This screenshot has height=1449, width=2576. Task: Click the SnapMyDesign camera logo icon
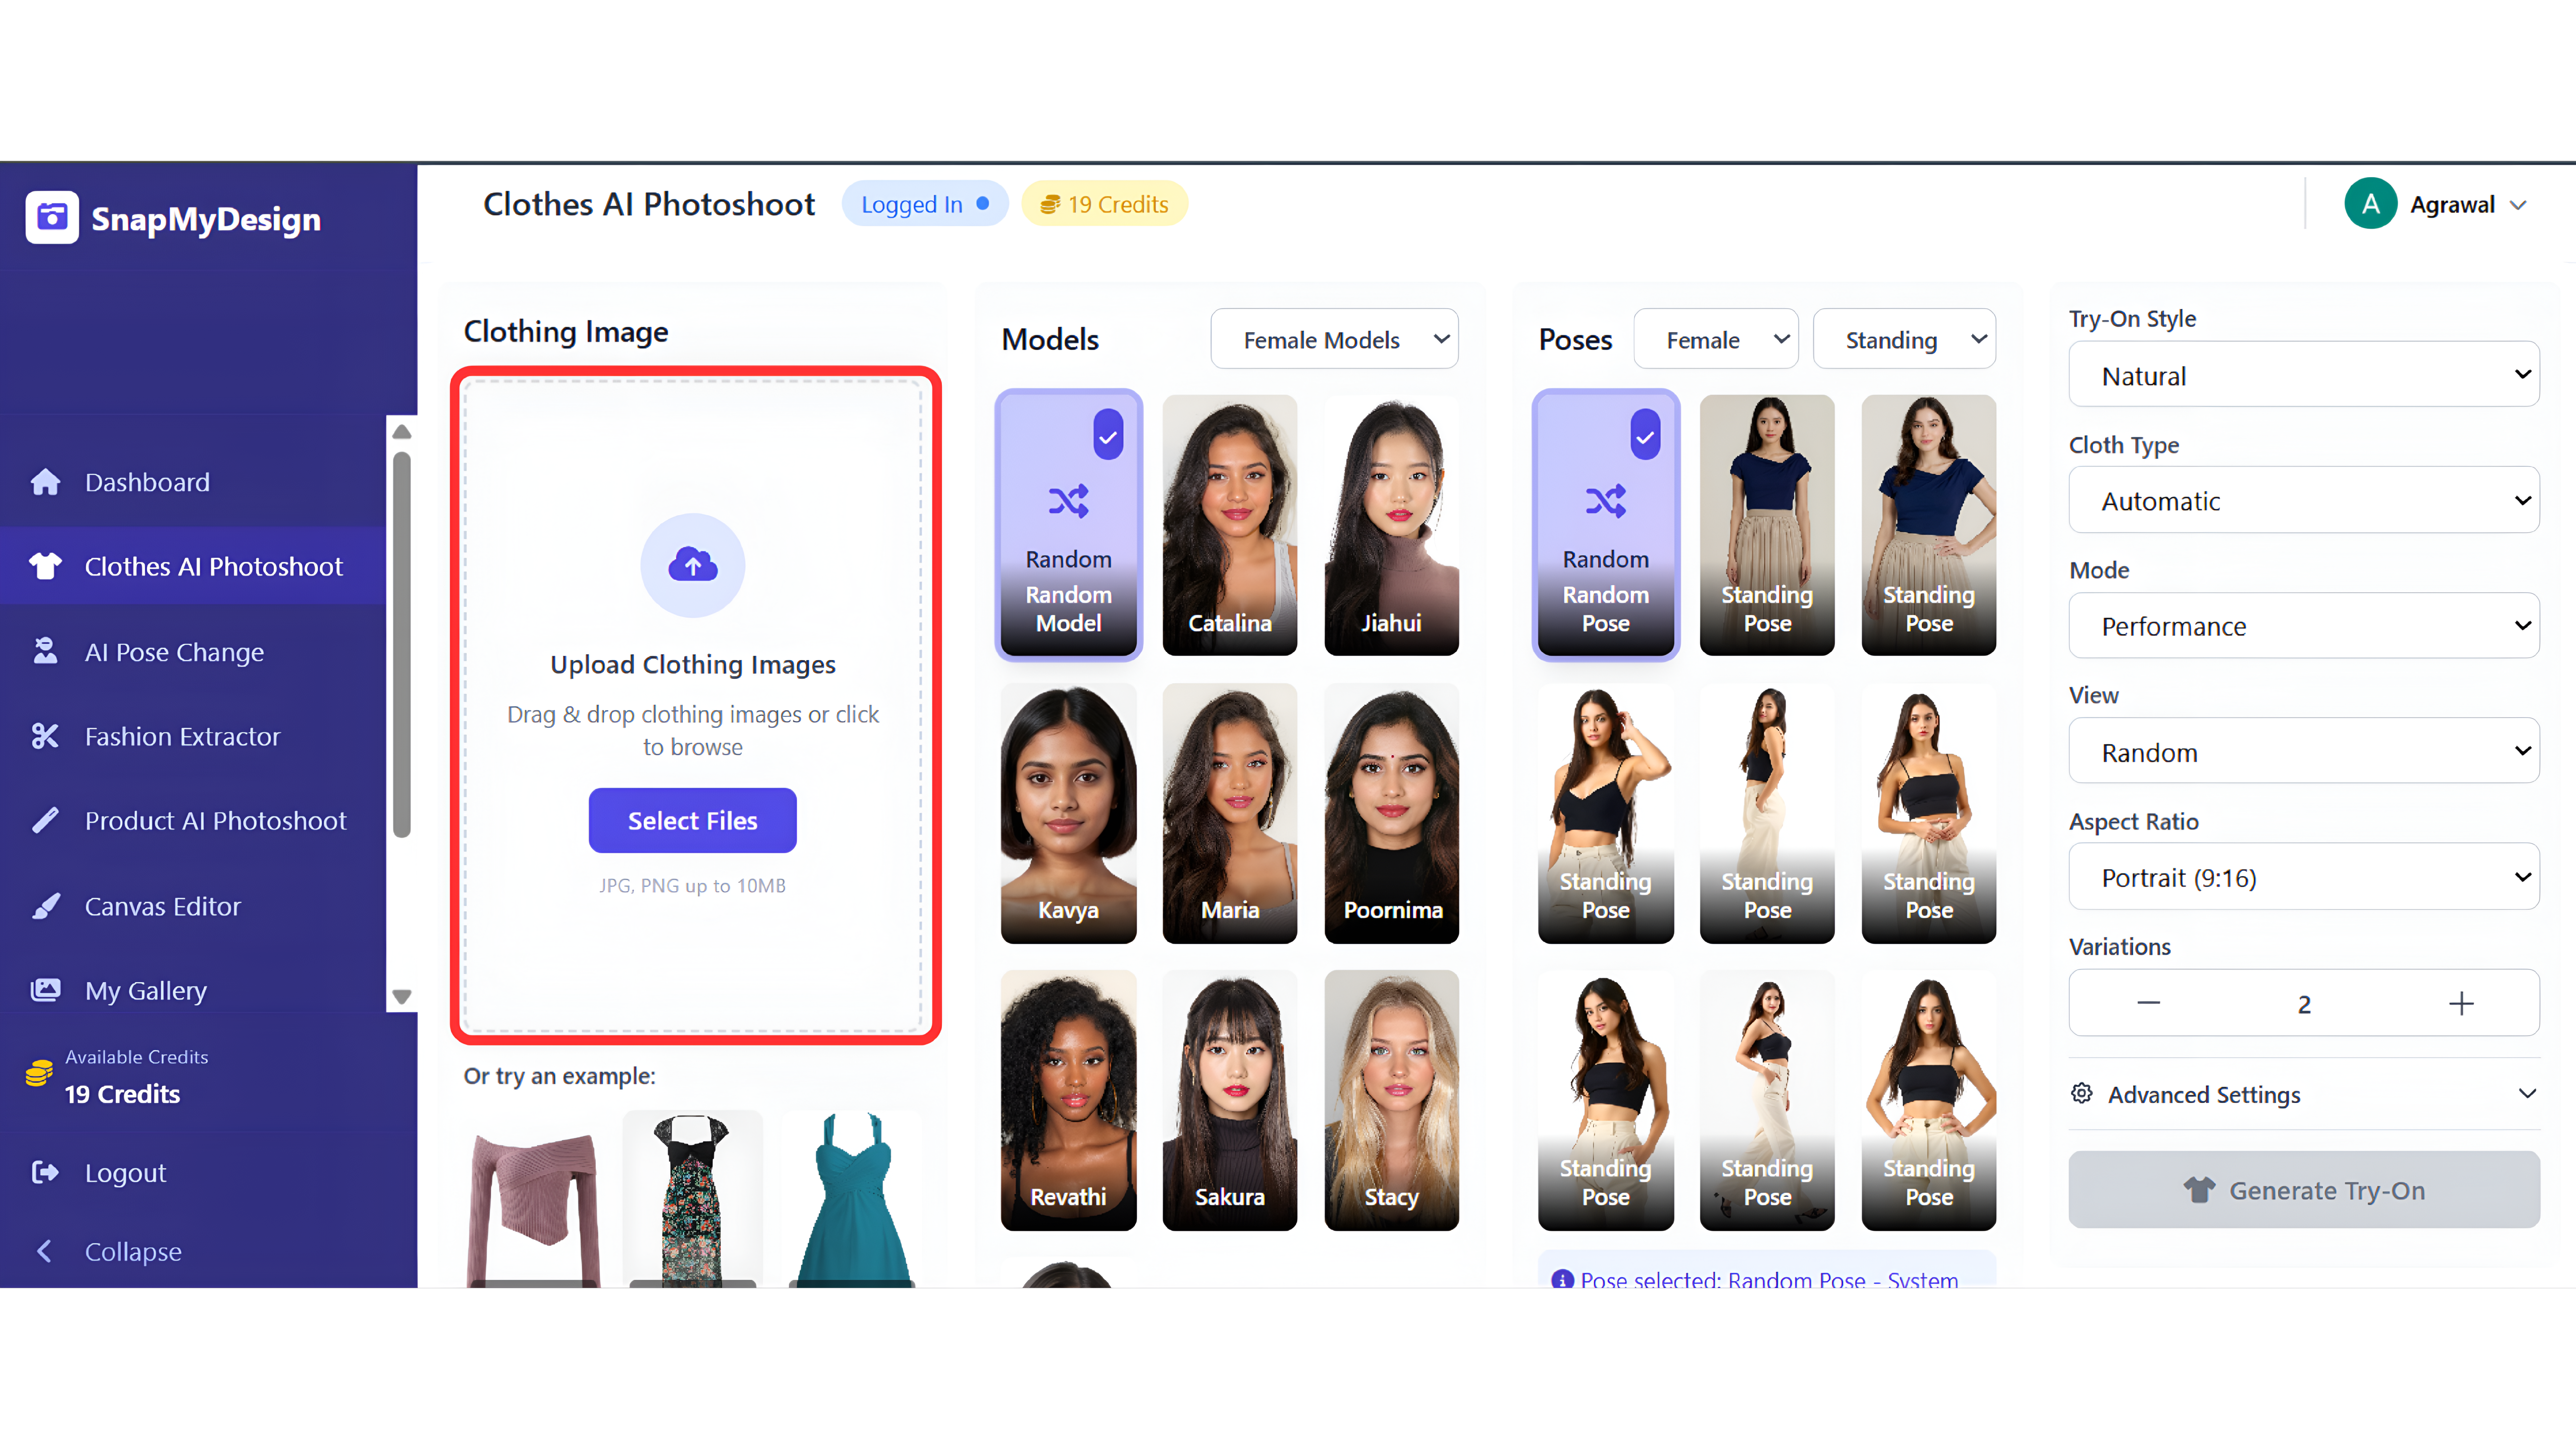coord(52,217)
